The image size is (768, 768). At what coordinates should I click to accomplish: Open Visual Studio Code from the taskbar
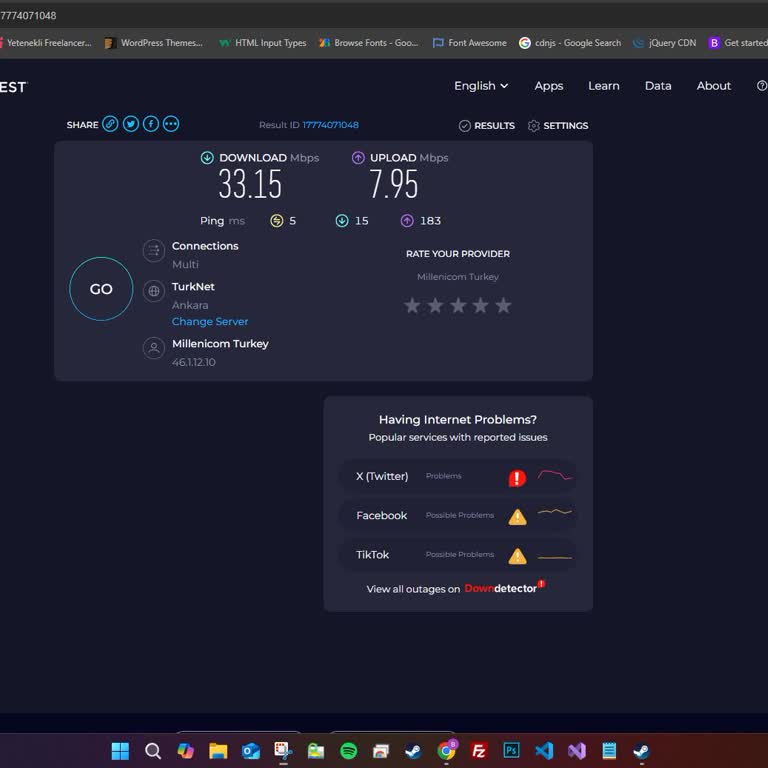[544, 751]
